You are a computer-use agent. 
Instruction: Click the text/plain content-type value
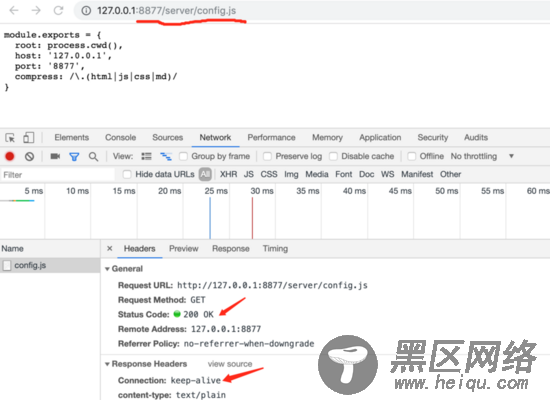[201, 395]
